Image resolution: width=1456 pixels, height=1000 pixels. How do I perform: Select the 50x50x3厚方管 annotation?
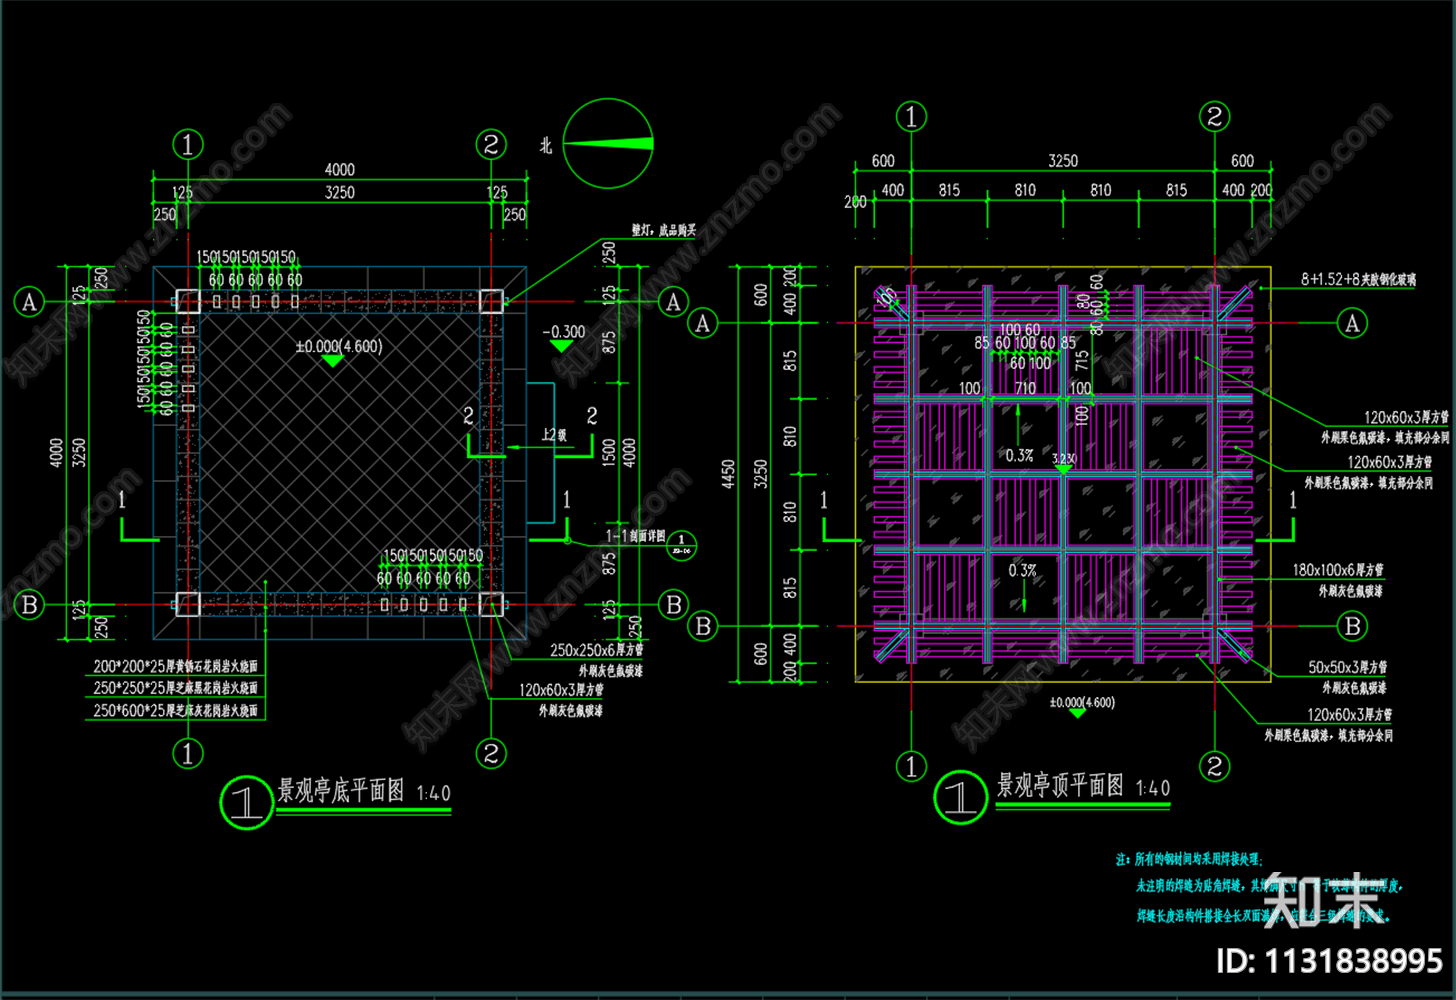tap(1347, 667)
